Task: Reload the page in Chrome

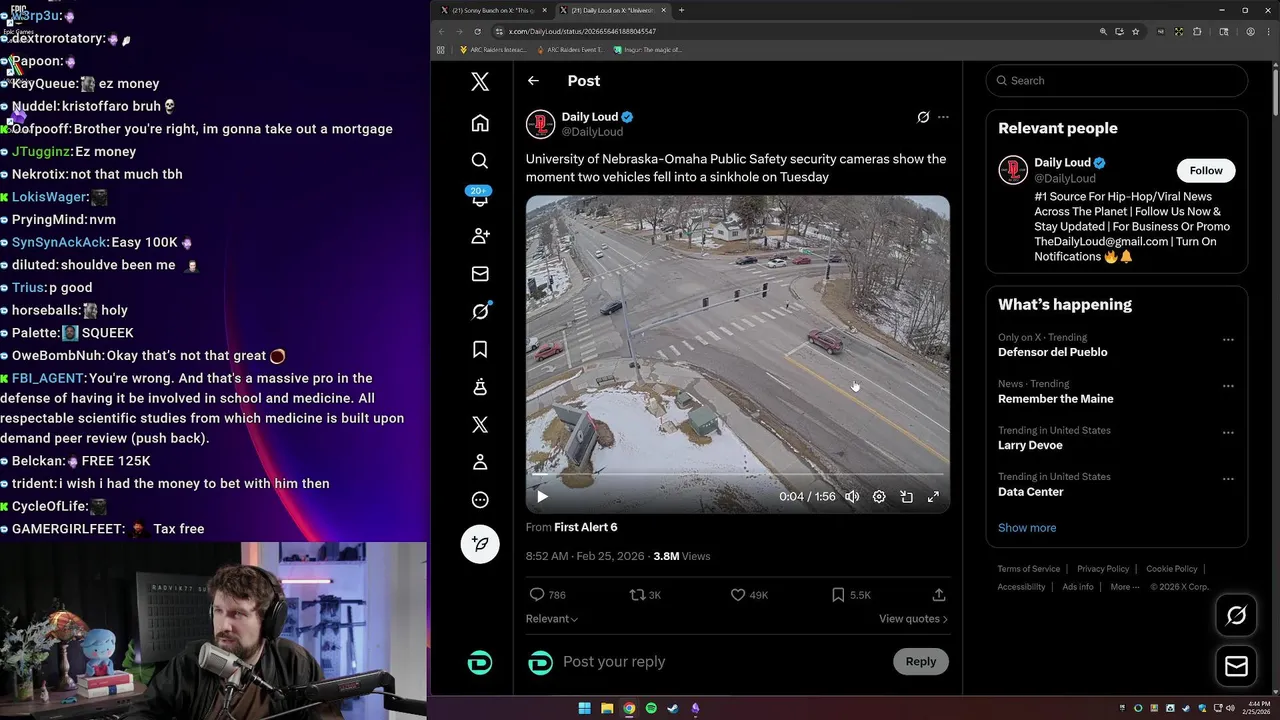Action: tap(477, 31)
